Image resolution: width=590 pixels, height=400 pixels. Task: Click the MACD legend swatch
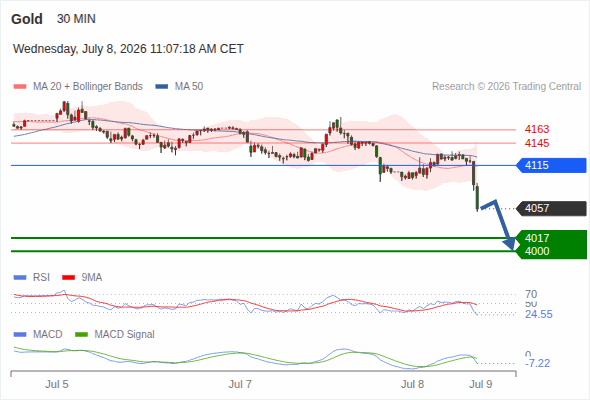(x=20, y=335)
